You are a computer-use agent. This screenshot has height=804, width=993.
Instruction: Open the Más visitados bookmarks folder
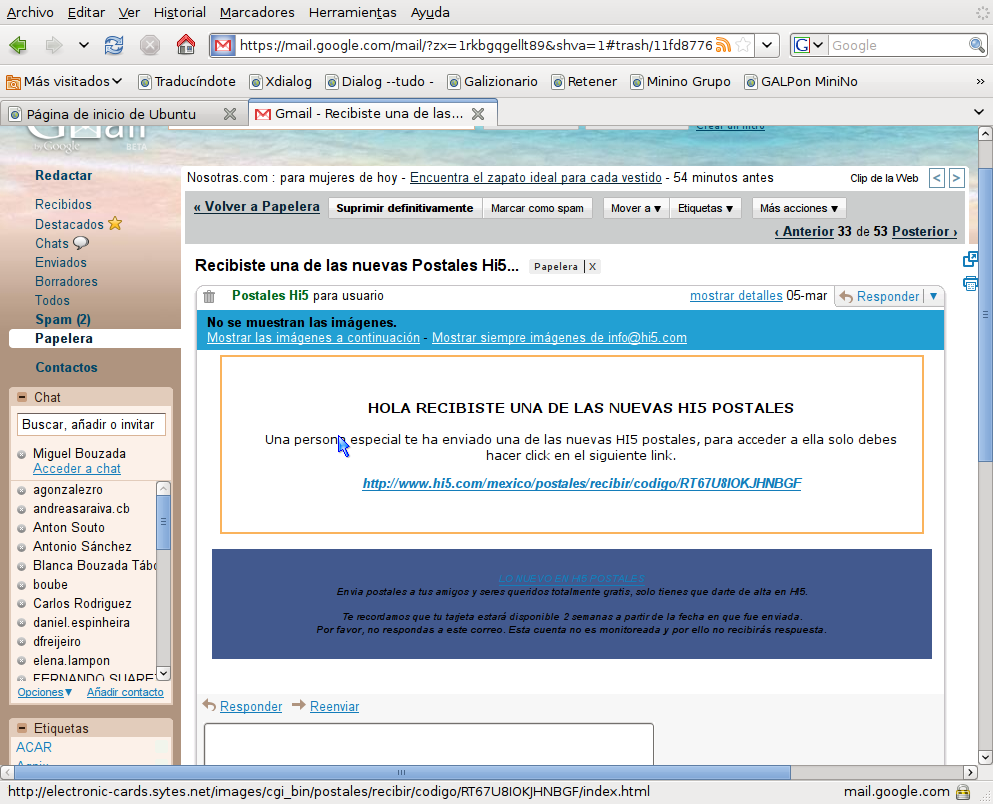click(x=64, y=81)
